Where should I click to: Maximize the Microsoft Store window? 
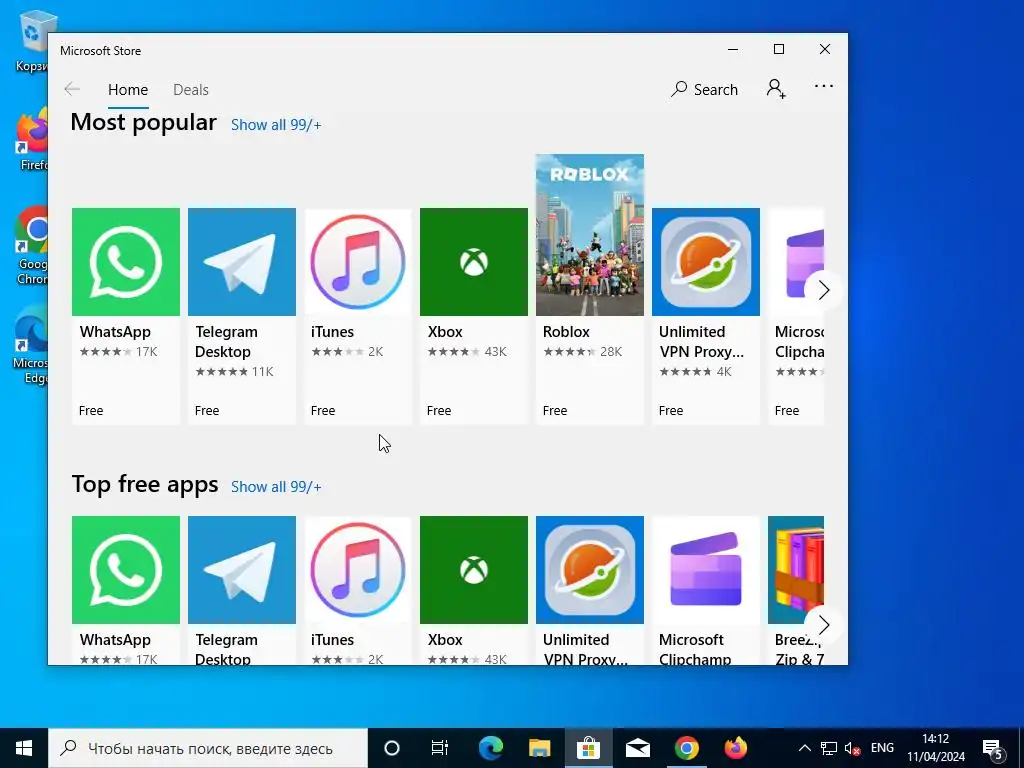(778, 49)
